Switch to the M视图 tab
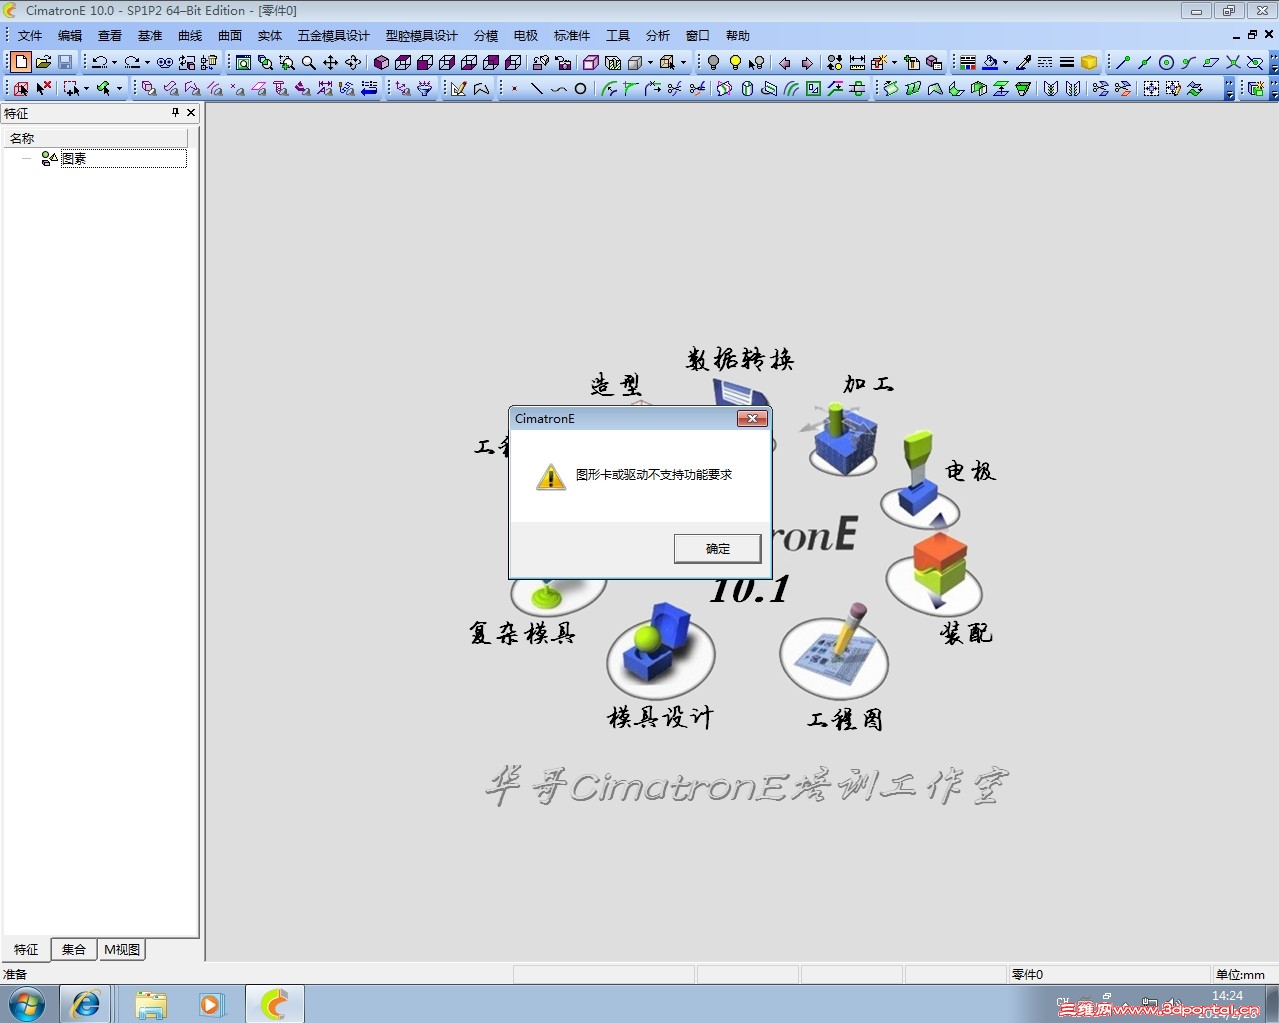Viewport: 1279px width, 1023px height. 122,950
